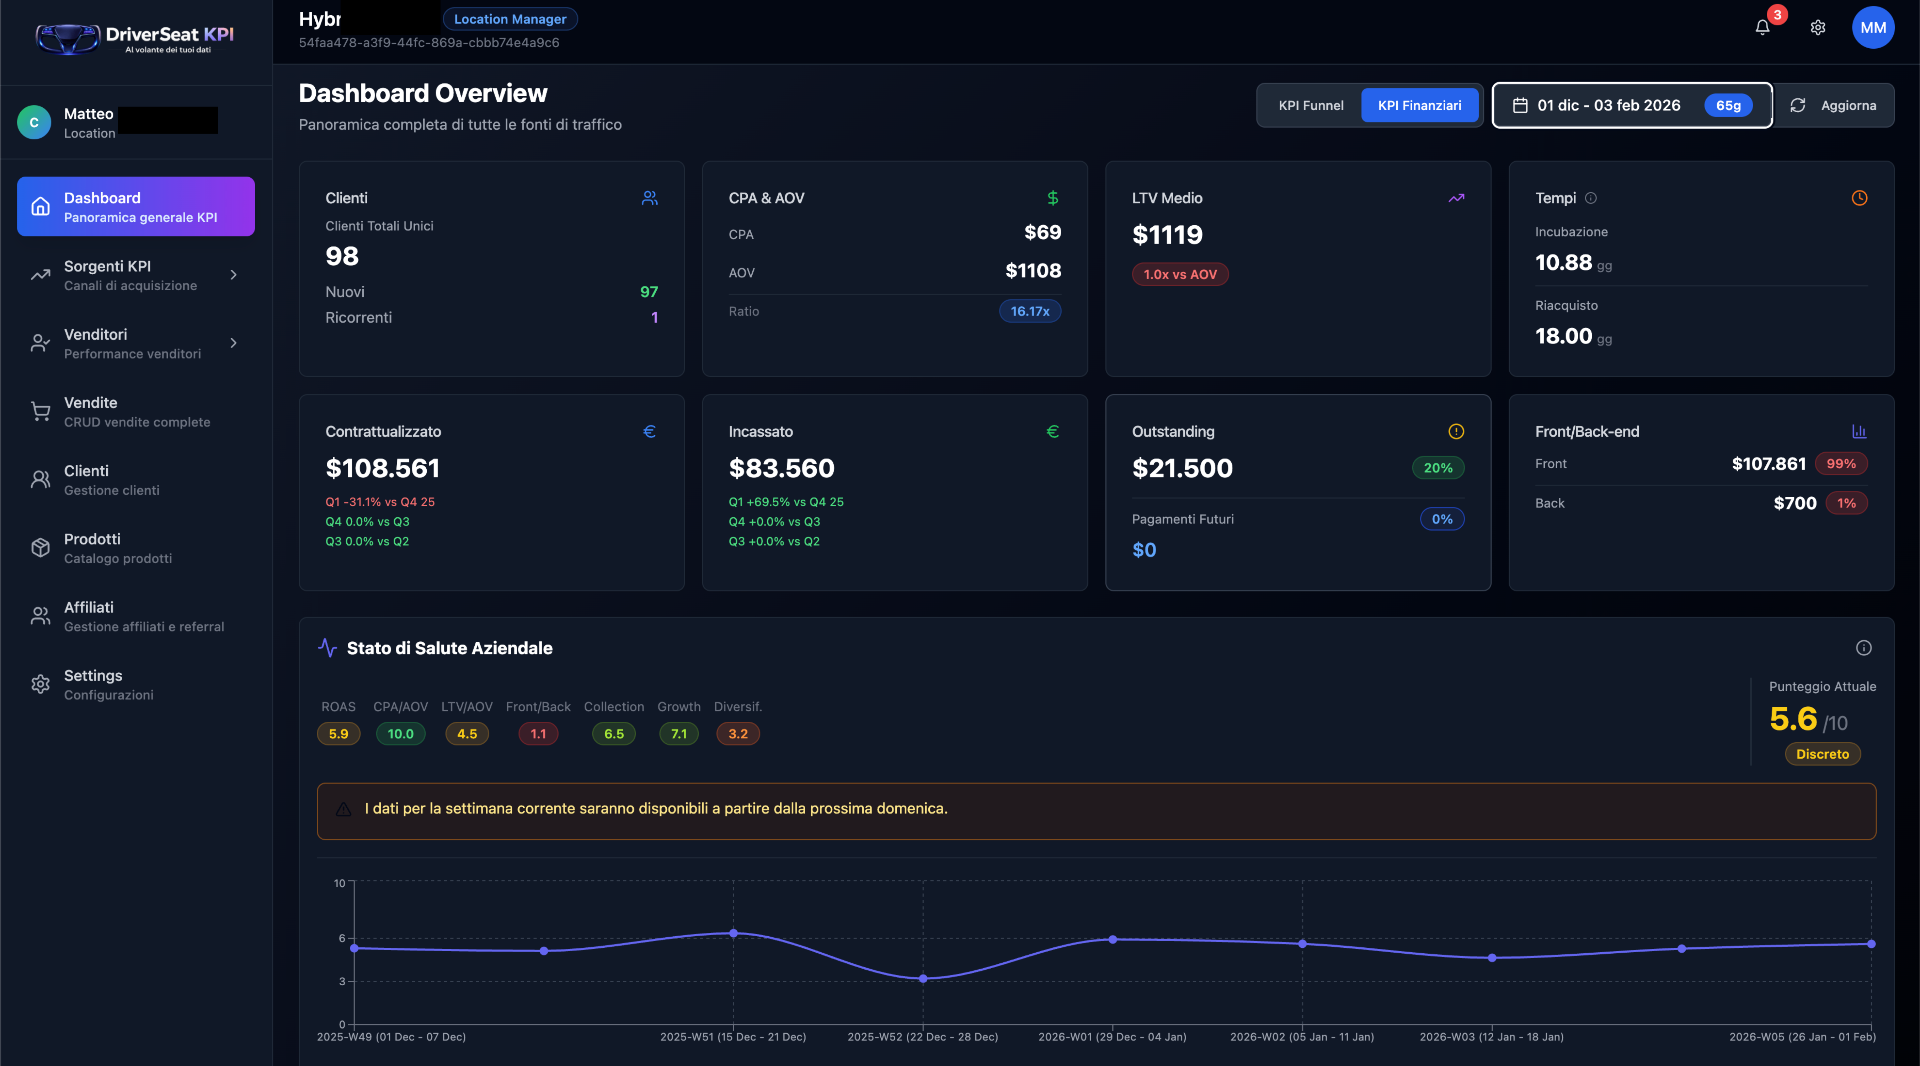
Task: Click the DriverSeat KPI logo
Action: point(135,39)
